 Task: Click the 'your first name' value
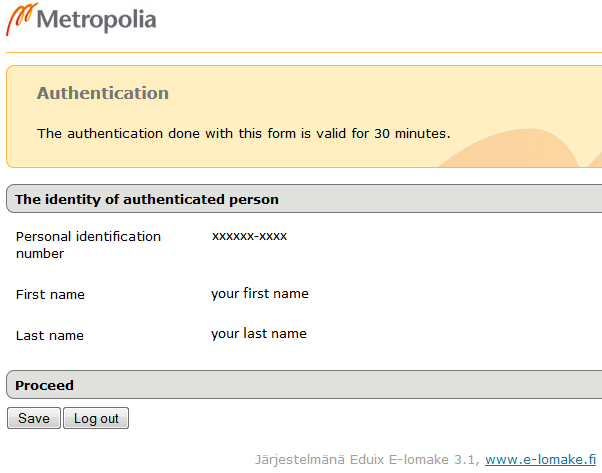coord(260,294)
